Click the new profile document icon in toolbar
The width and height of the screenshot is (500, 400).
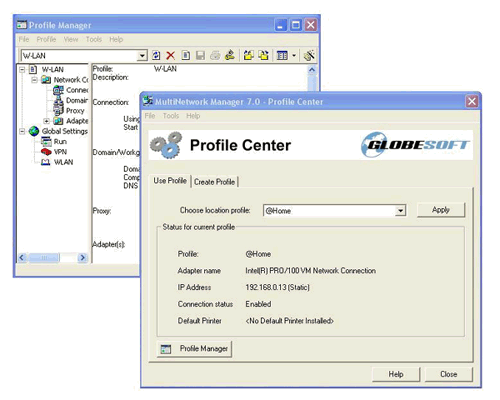(186, 55)
